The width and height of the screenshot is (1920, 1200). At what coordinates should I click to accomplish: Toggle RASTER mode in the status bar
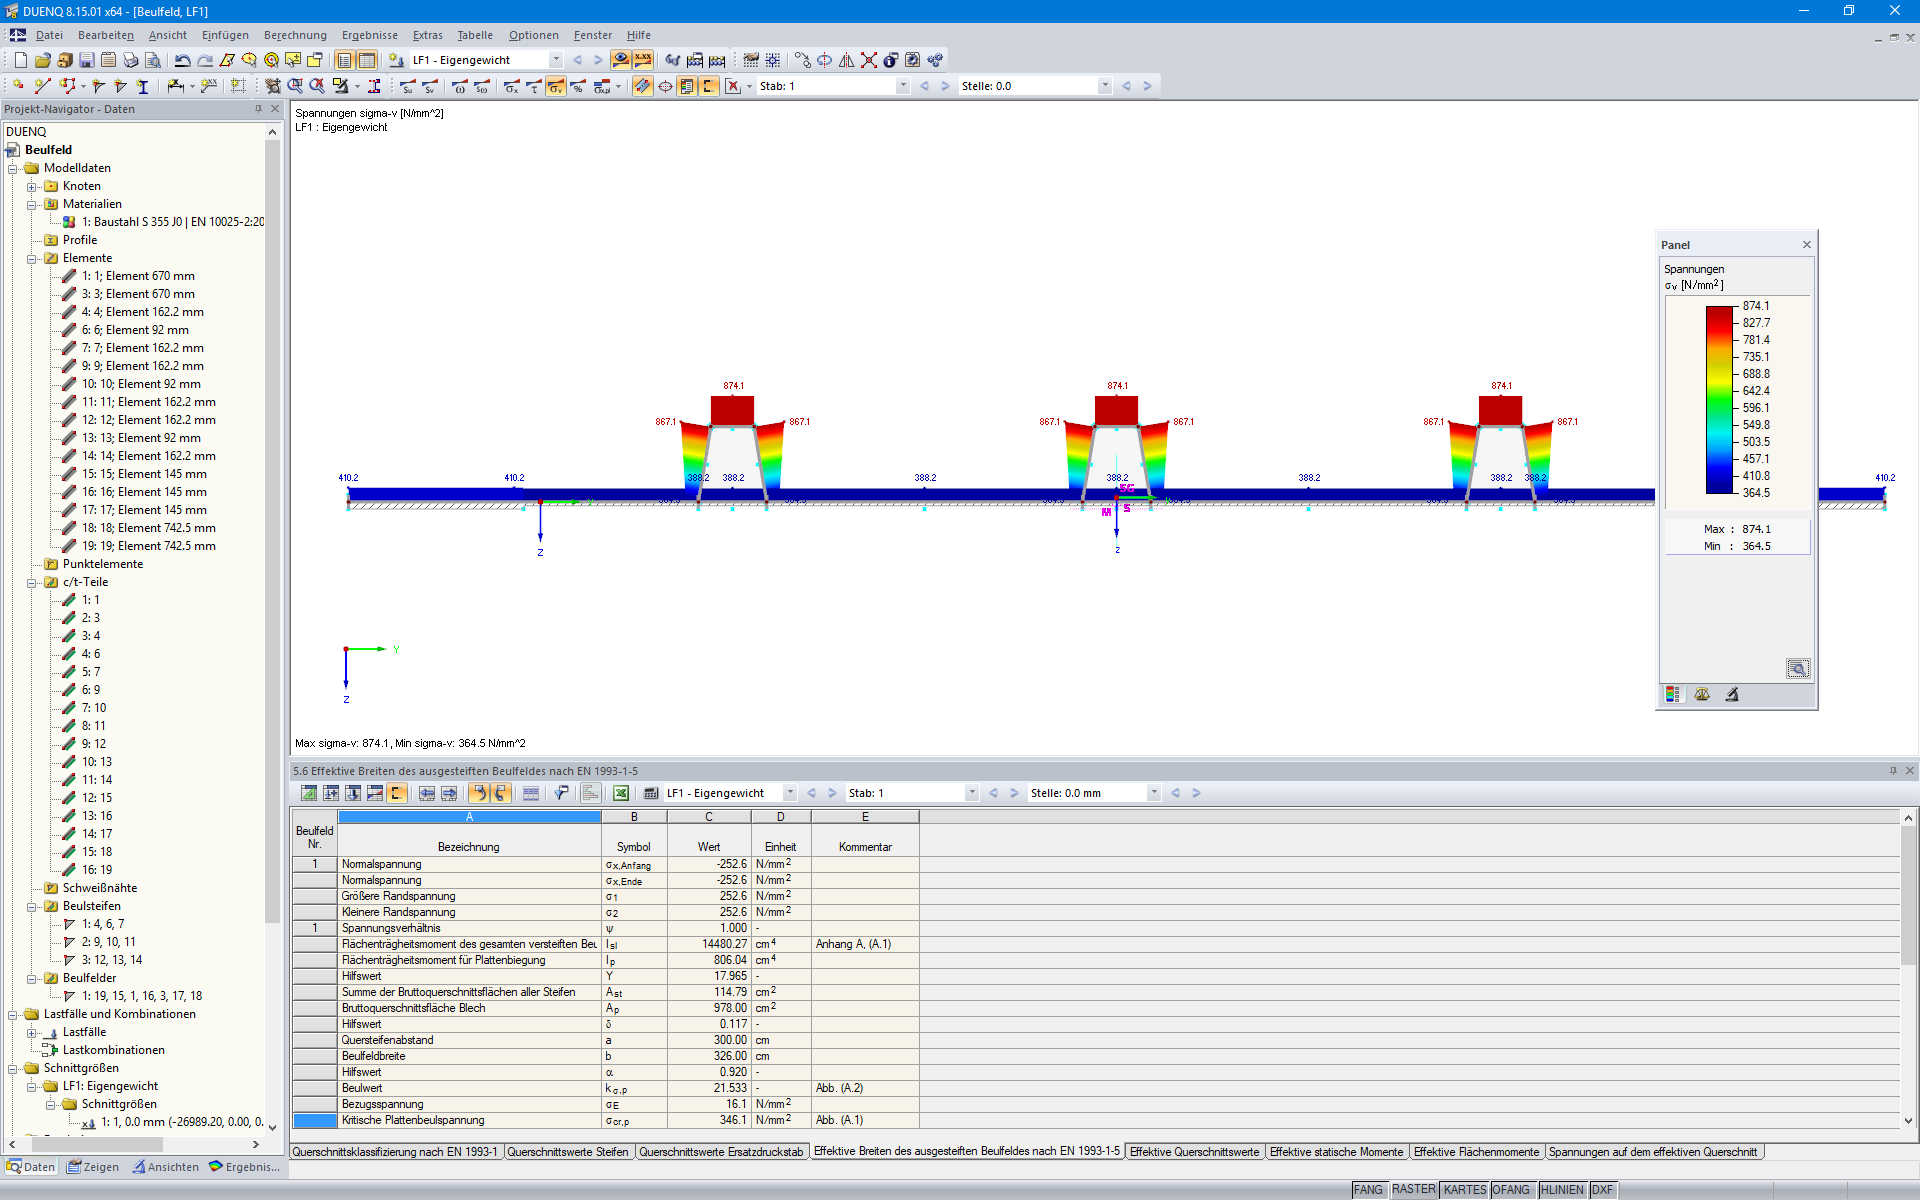pyautogui.click(x=1412, y=1189)
